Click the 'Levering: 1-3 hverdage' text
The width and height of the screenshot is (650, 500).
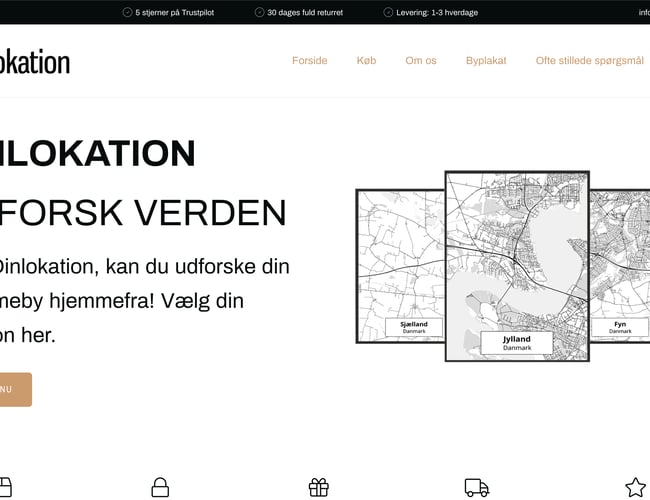(441, 12)
